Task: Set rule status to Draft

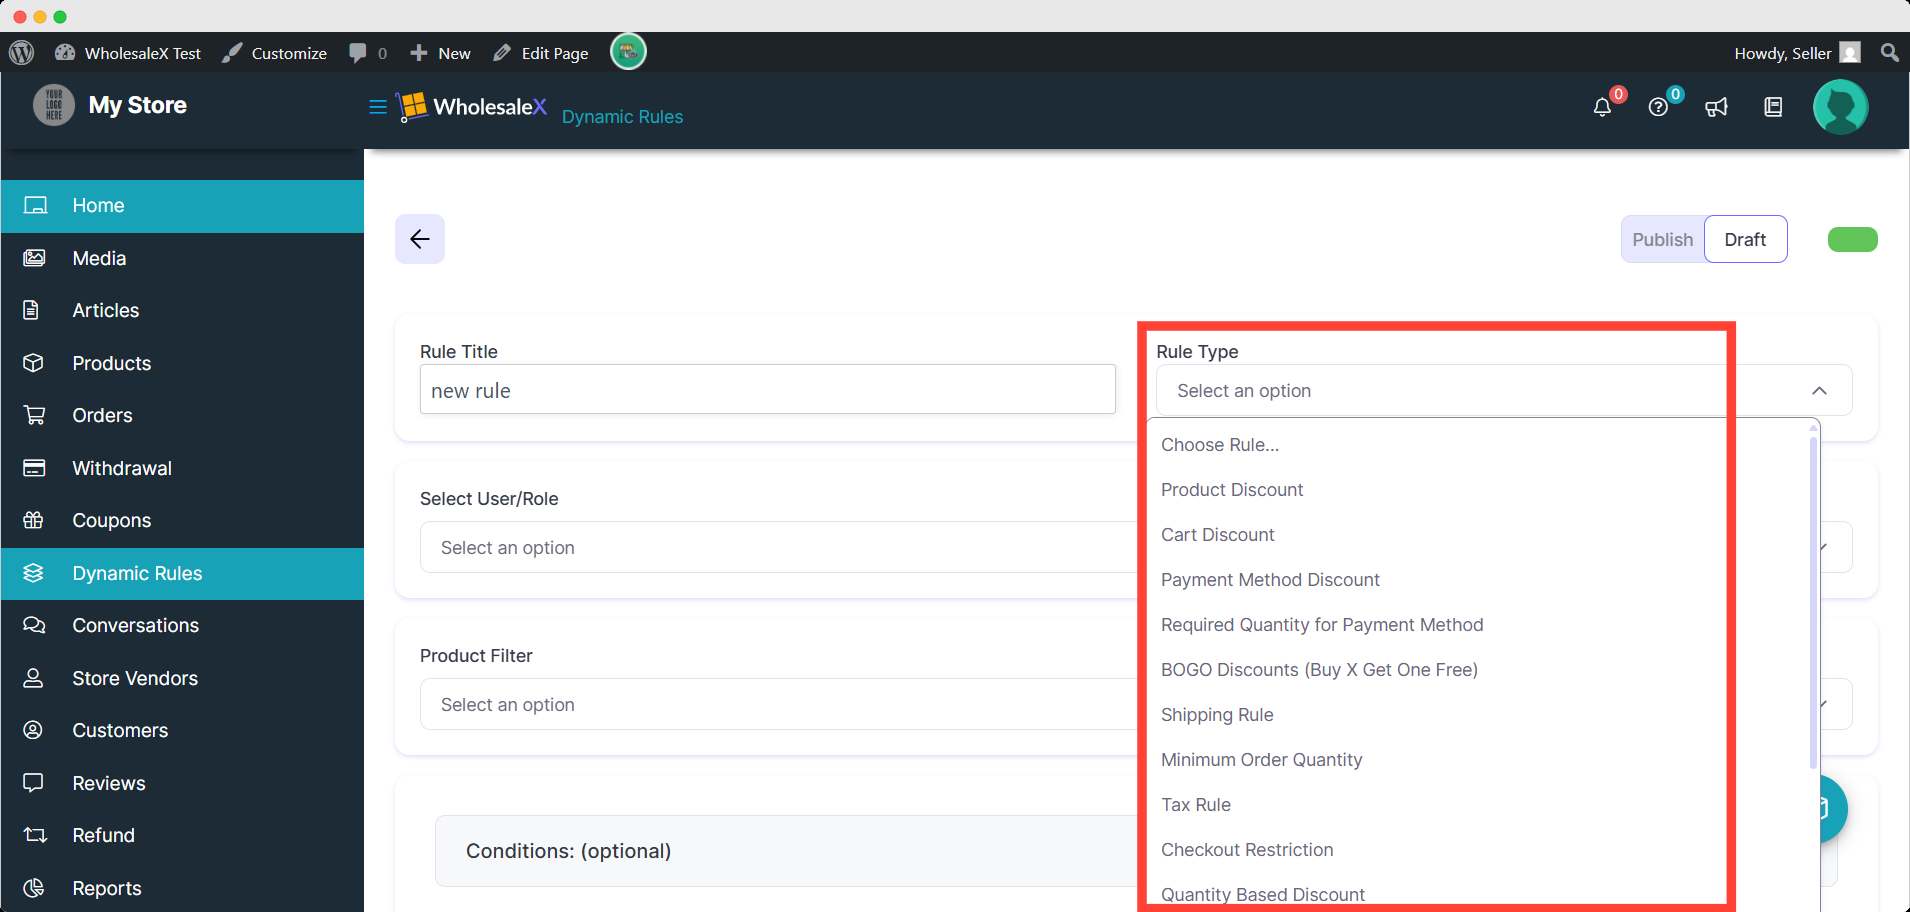Action: (x=1745, y=240)
